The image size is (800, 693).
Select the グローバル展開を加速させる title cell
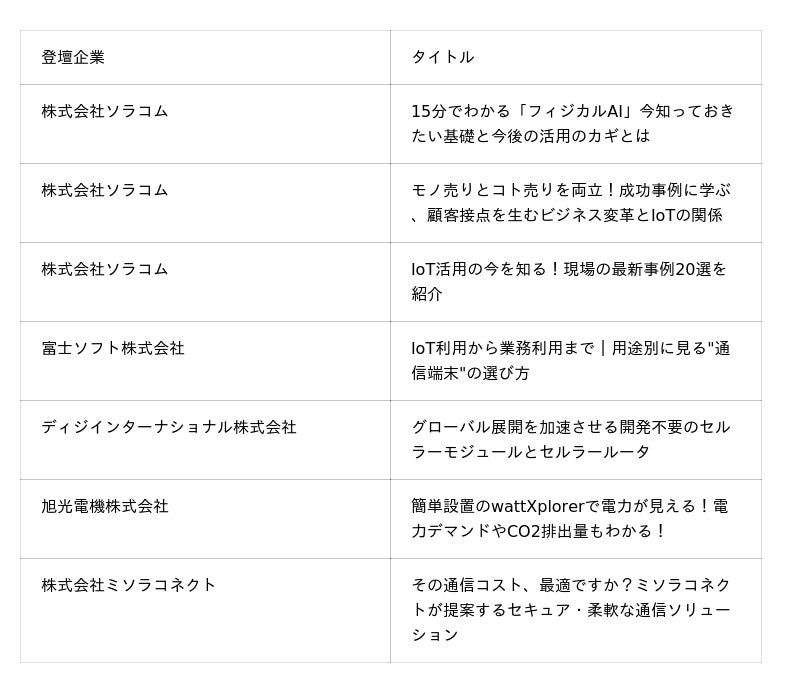click(x=570, y=439)
